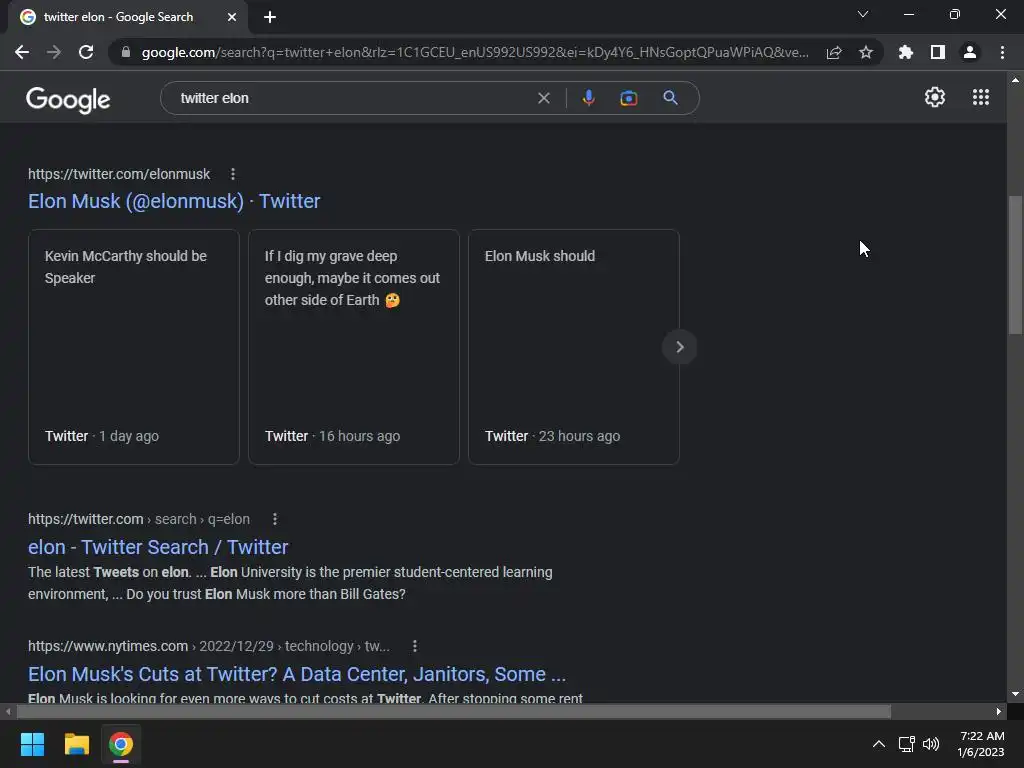Open network settings from tray

point(906,744)
